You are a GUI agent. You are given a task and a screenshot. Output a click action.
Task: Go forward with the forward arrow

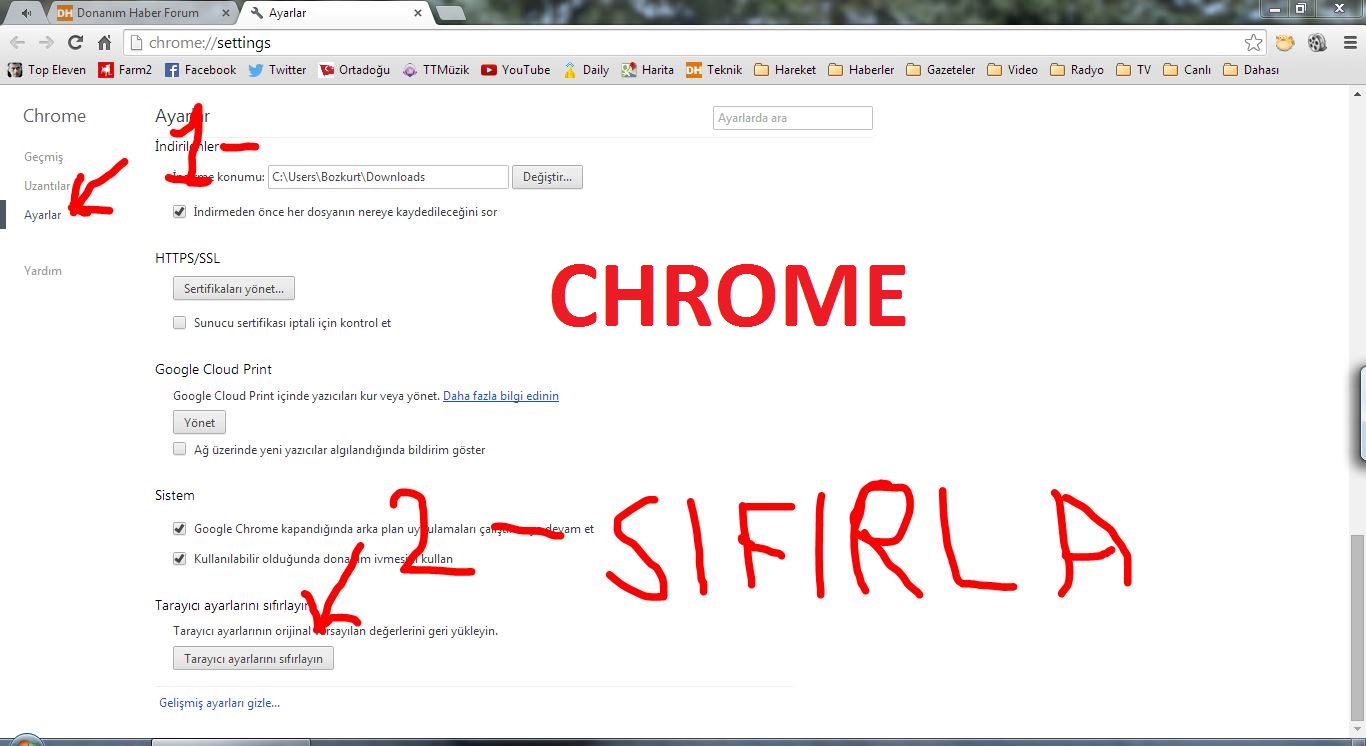coord(46,43)
